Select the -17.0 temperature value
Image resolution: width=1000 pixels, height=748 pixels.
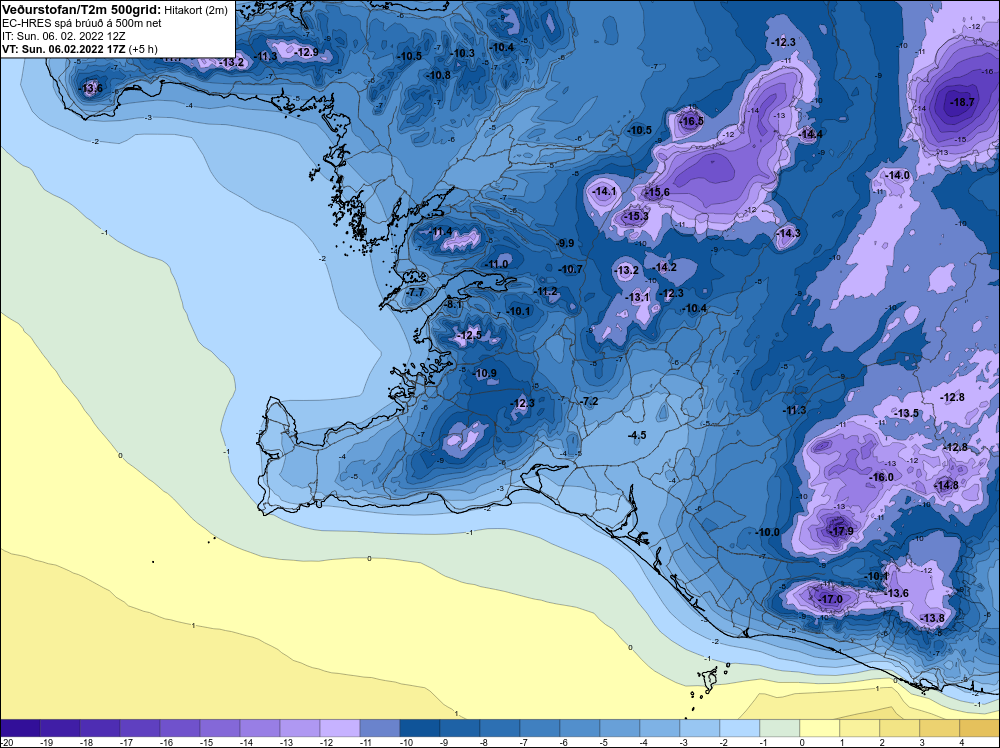pyautogui.click(x=830, y=599)
